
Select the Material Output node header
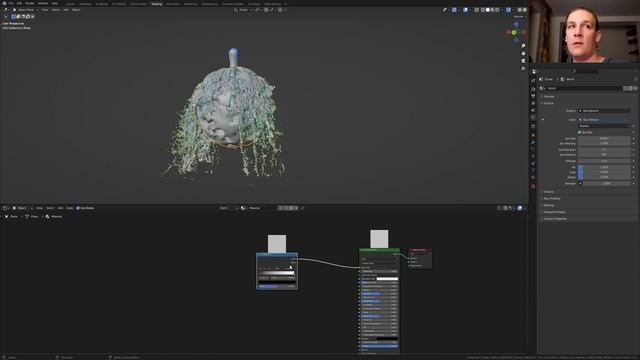coord(420,250)
